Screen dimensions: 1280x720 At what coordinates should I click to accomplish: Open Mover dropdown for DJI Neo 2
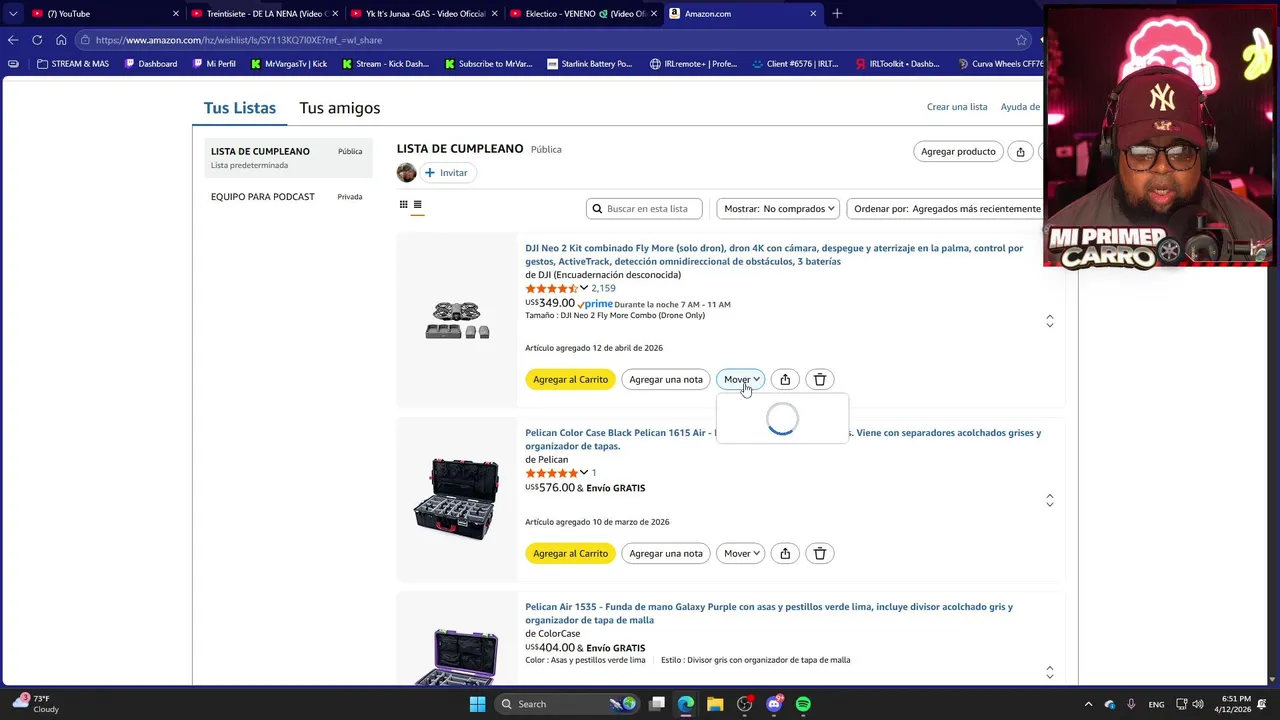click(x=741, y=380)
